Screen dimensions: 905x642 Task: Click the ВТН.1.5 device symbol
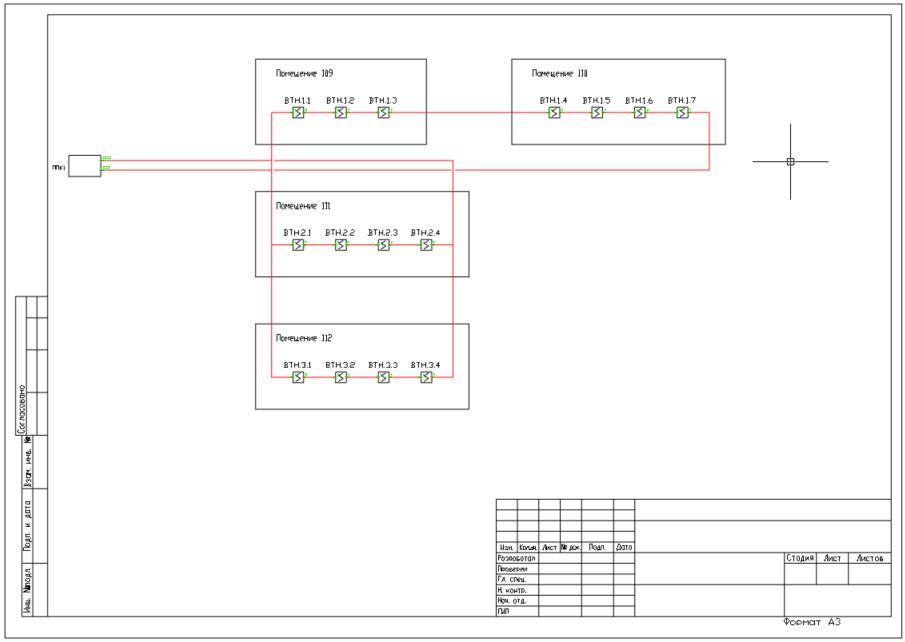point(597,113)
